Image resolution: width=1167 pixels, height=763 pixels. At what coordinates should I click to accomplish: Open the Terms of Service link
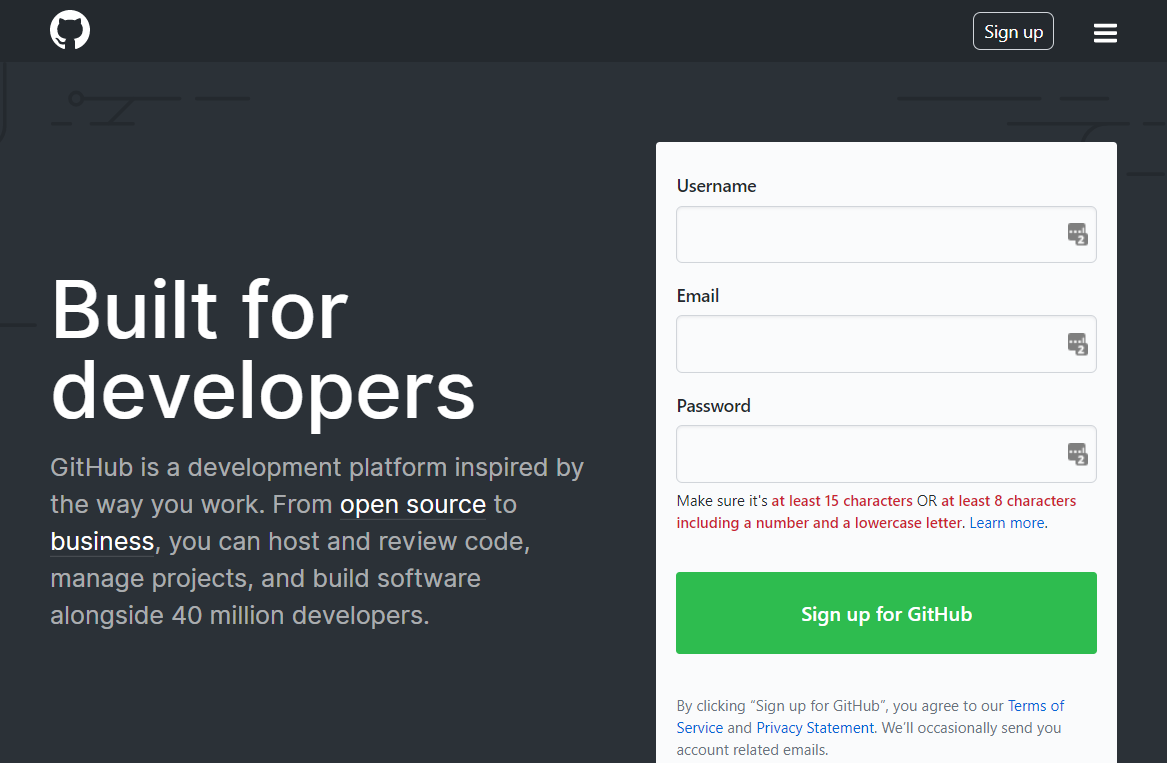pos(1036,706)
